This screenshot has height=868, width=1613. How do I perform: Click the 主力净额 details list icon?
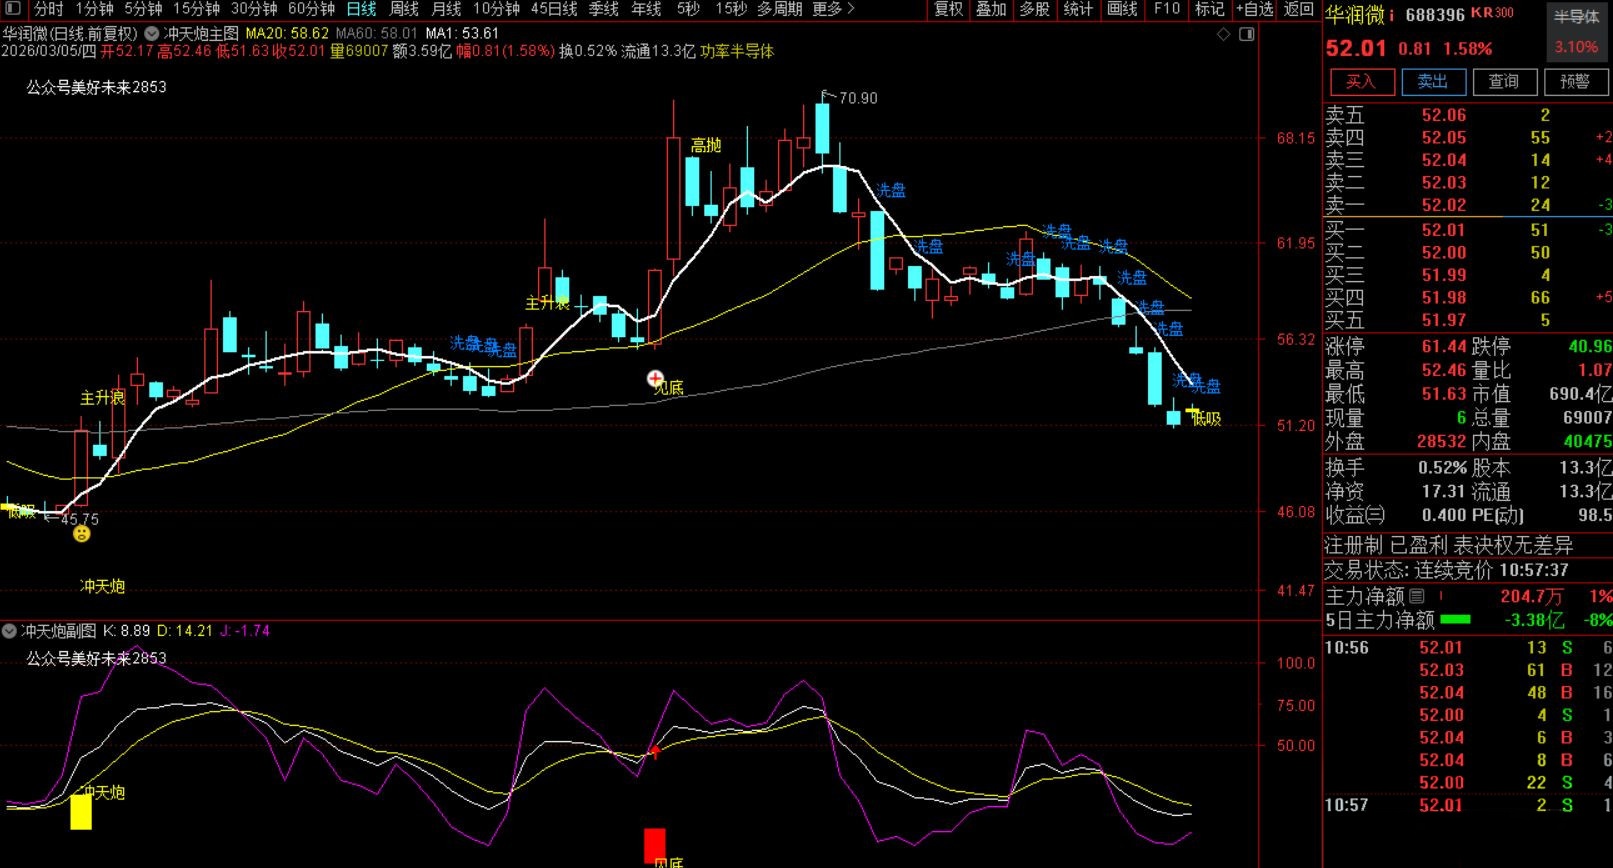tap(1417, 596)
